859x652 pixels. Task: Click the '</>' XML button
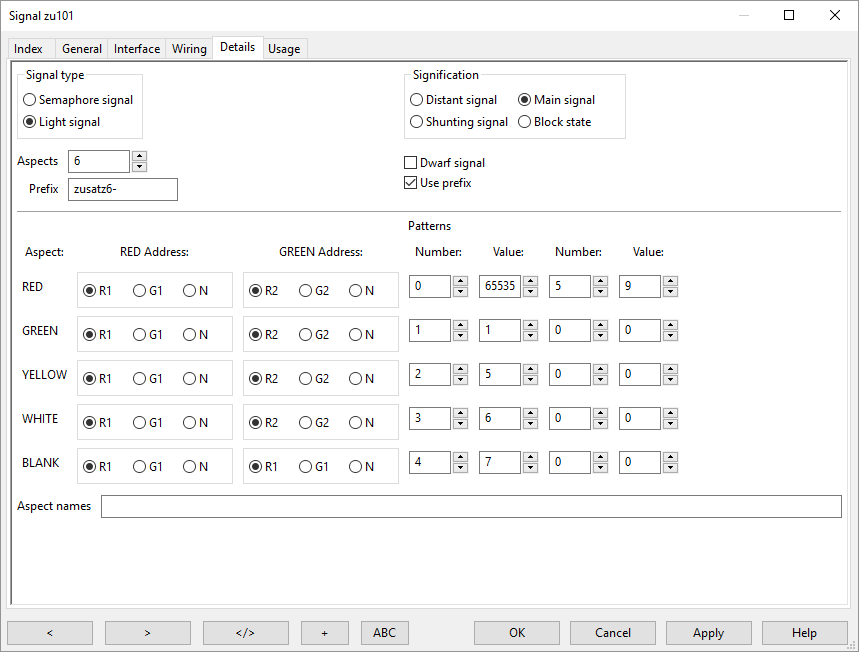point(245,632)
